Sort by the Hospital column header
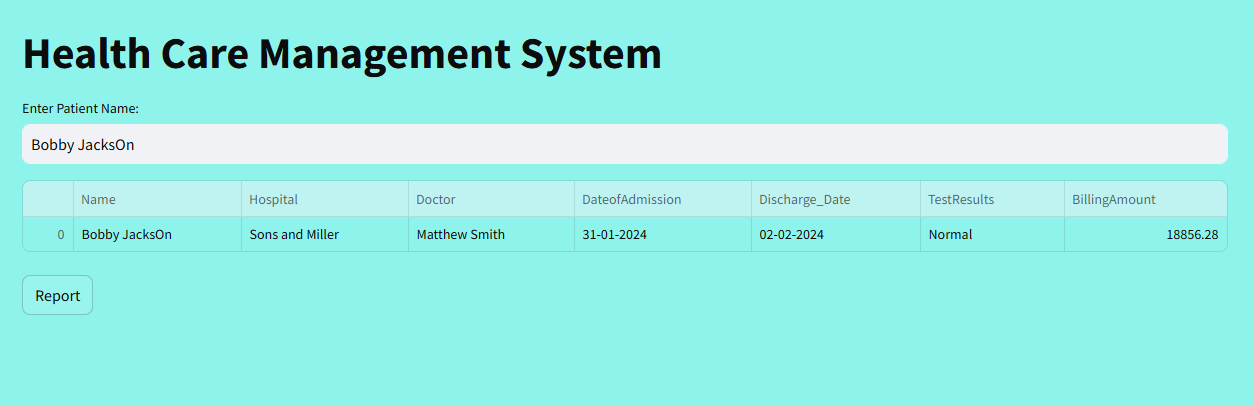 pyautogui.click(x=325, y=199)
